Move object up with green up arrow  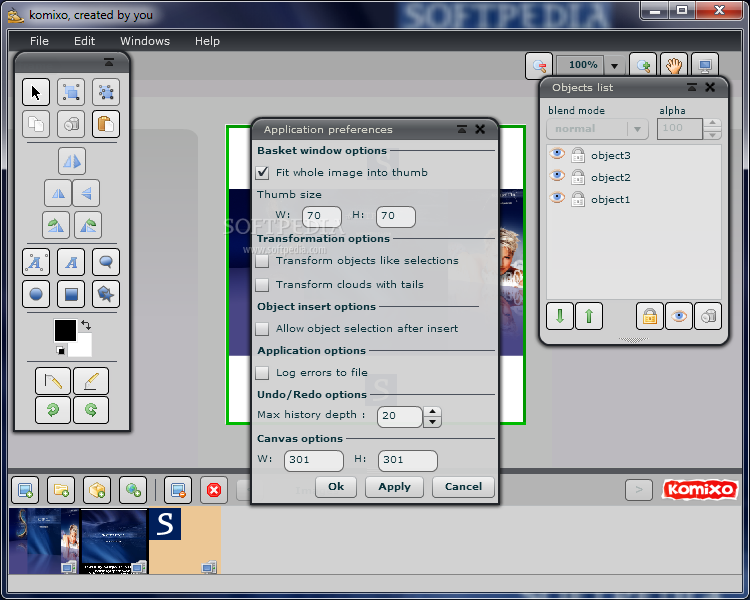click(589, 316)
